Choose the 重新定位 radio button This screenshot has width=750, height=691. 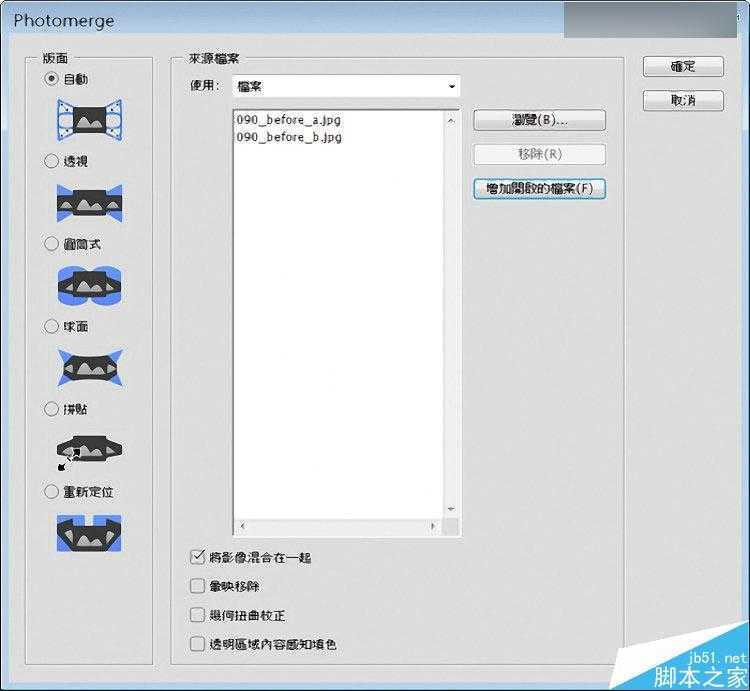point(51,492)
